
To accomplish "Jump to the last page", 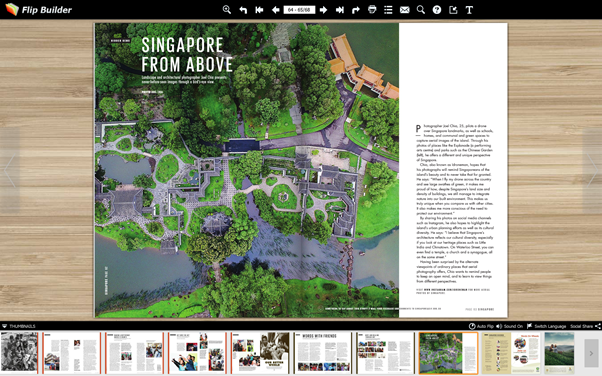I will [x=340, y=10].
